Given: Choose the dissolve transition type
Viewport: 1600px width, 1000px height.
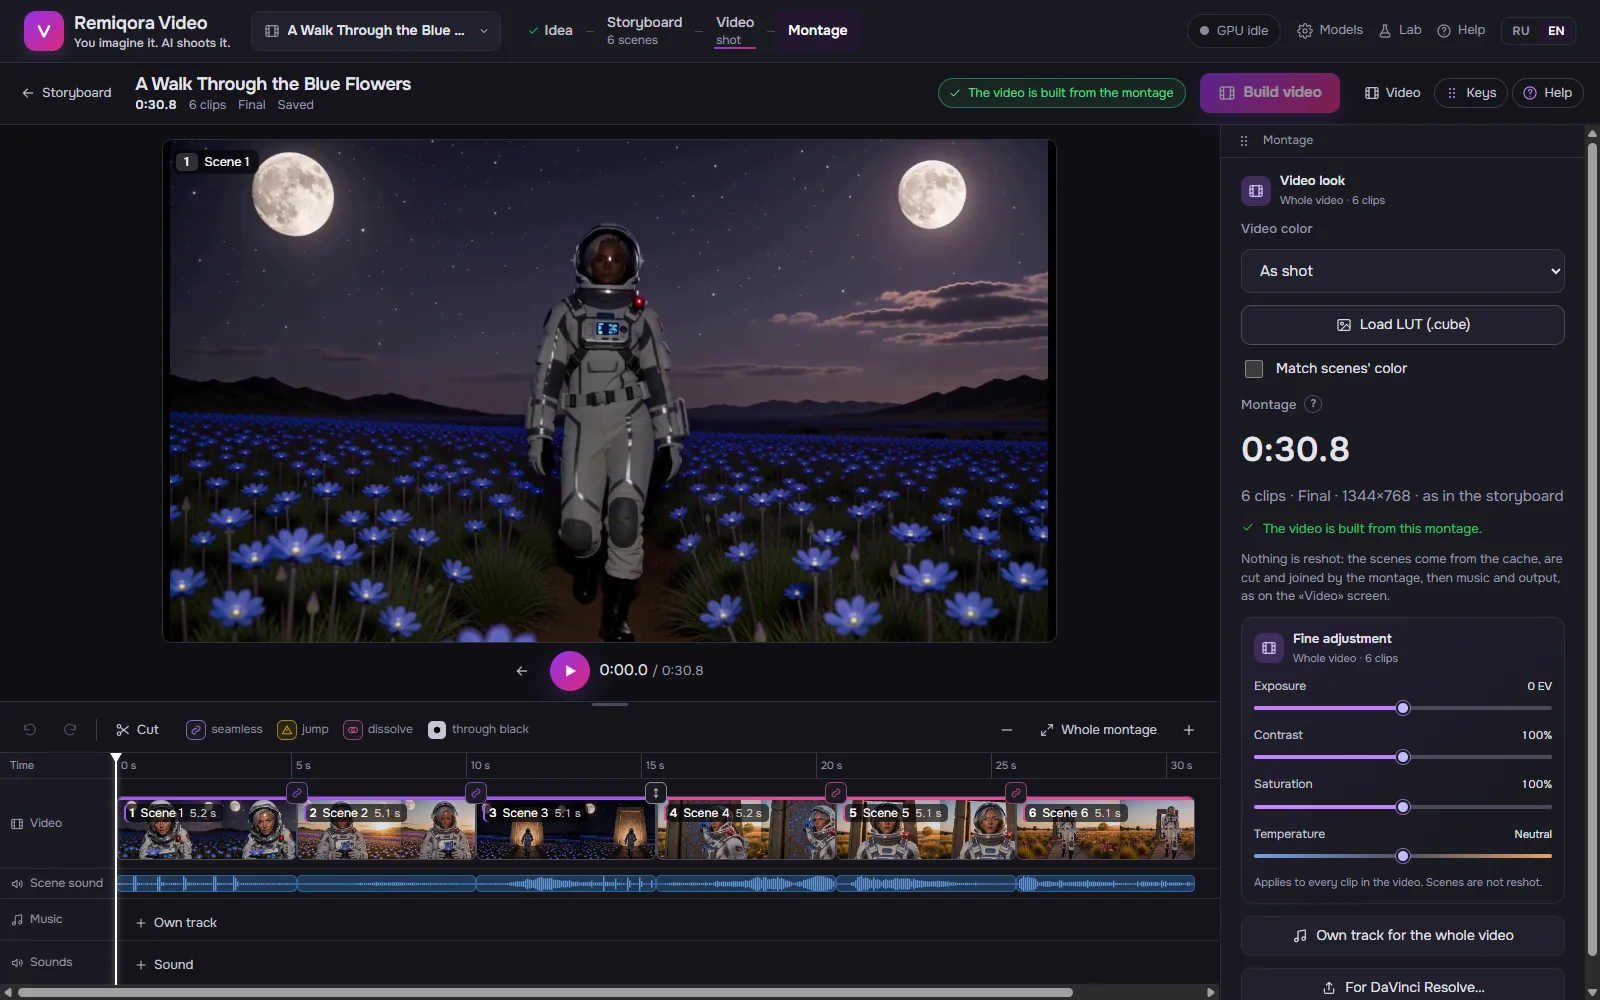Looking at the screenshot, I should tap(378, 730).
